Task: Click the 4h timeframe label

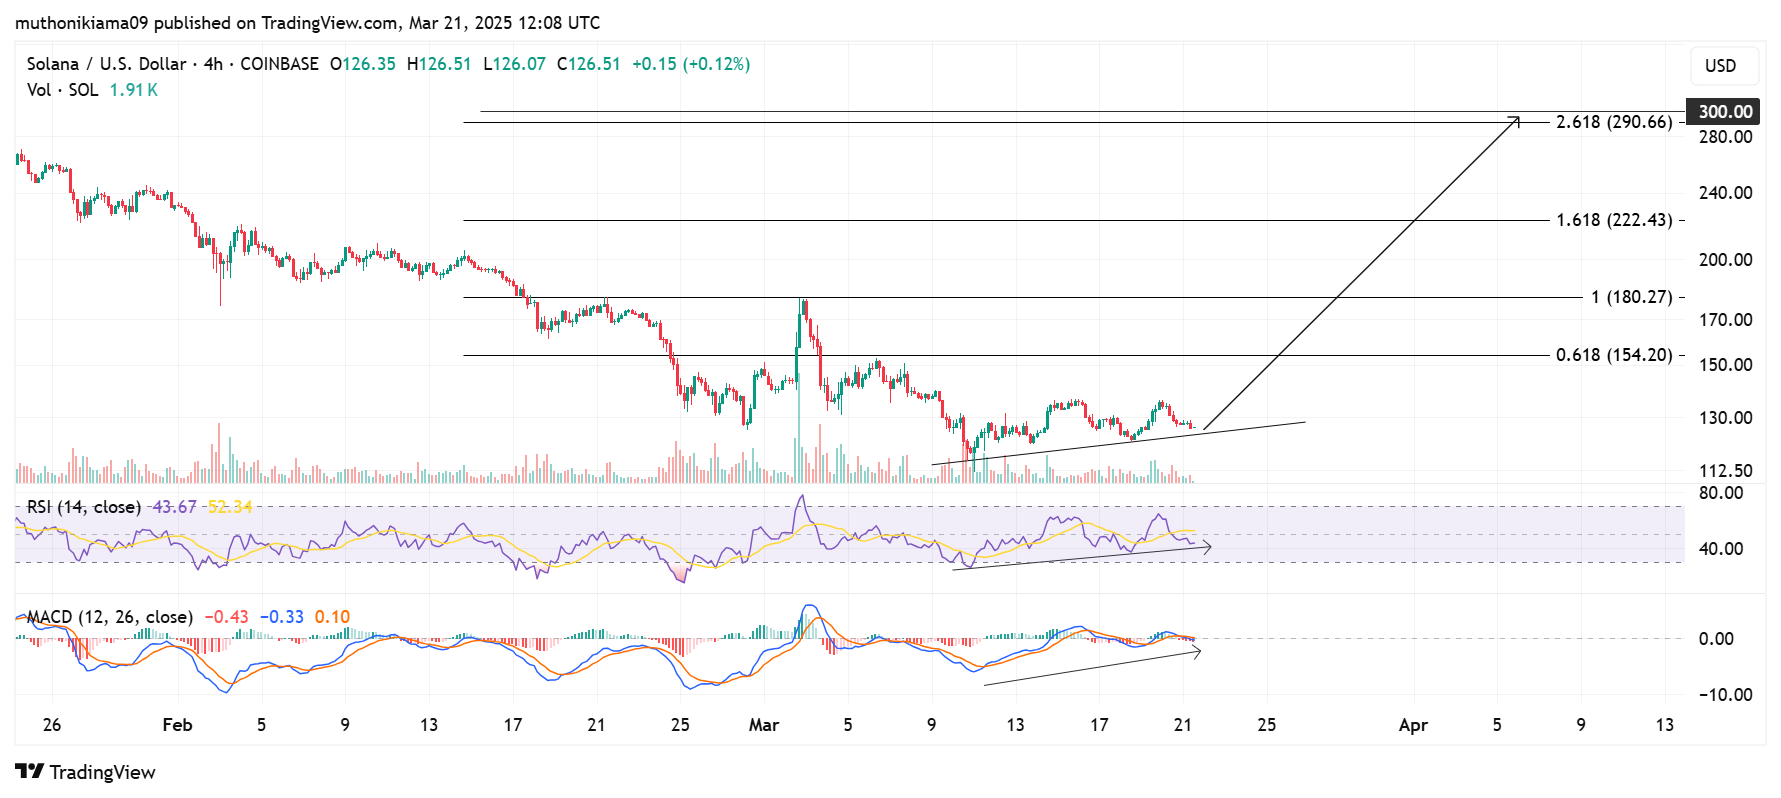Action: [x=213, y=64]
